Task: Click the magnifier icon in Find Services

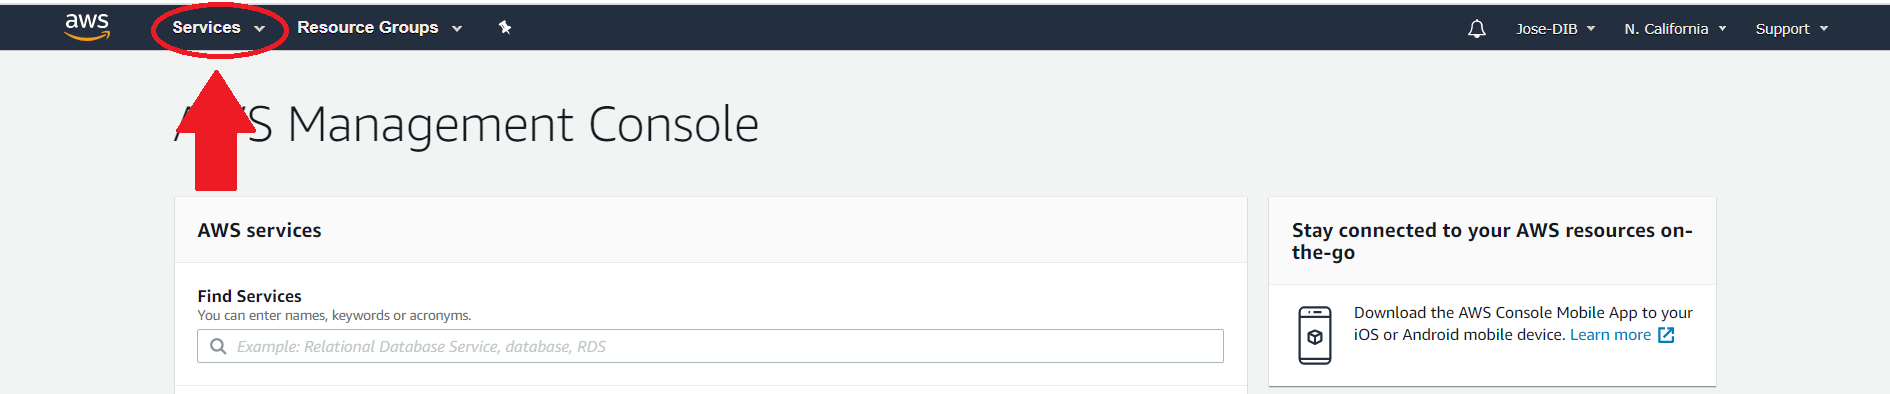Action: click(x=218, y=346)
